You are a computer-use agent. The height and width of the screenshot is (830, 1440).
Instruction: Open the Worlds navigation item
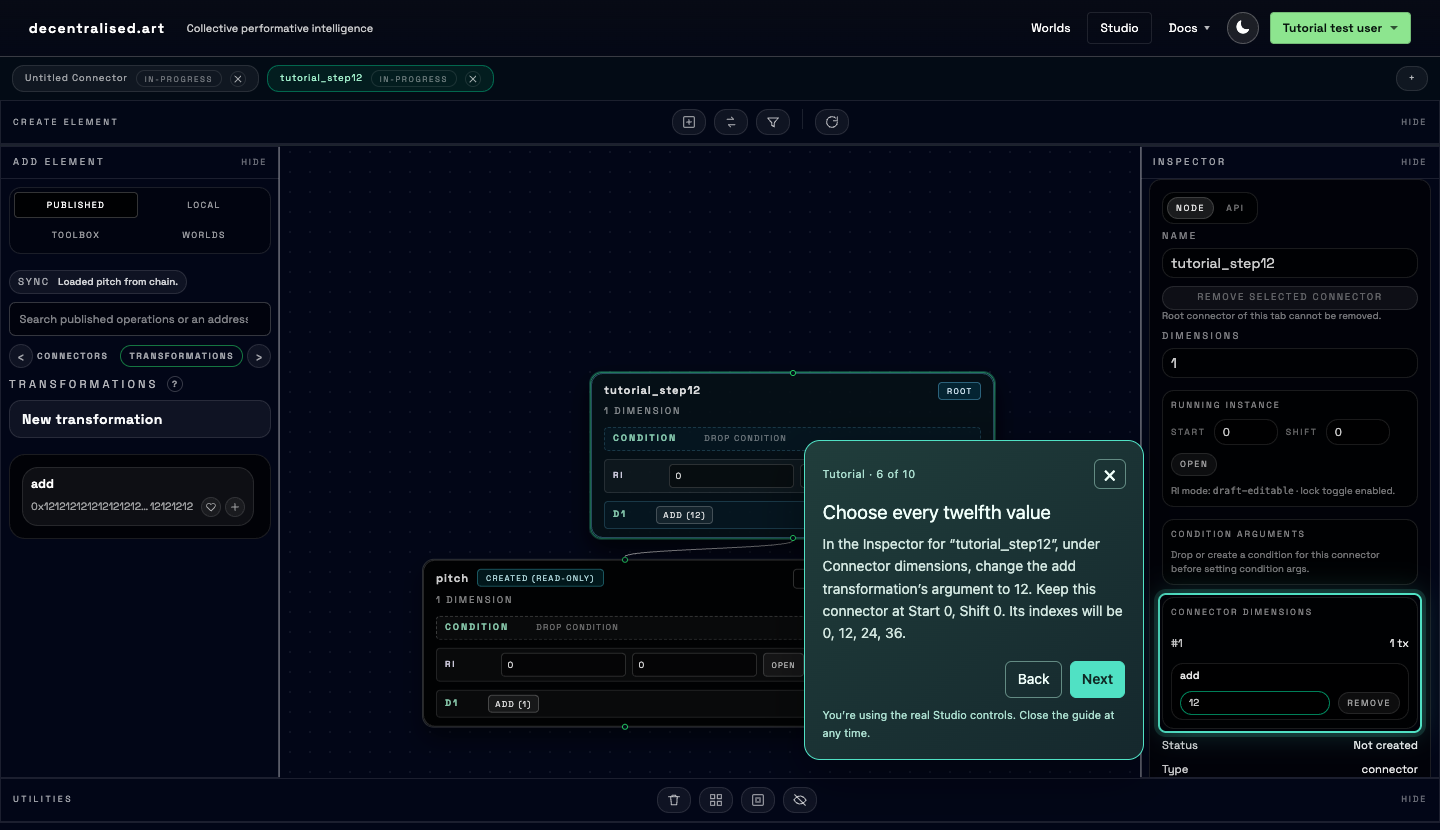pos(1050,28)
